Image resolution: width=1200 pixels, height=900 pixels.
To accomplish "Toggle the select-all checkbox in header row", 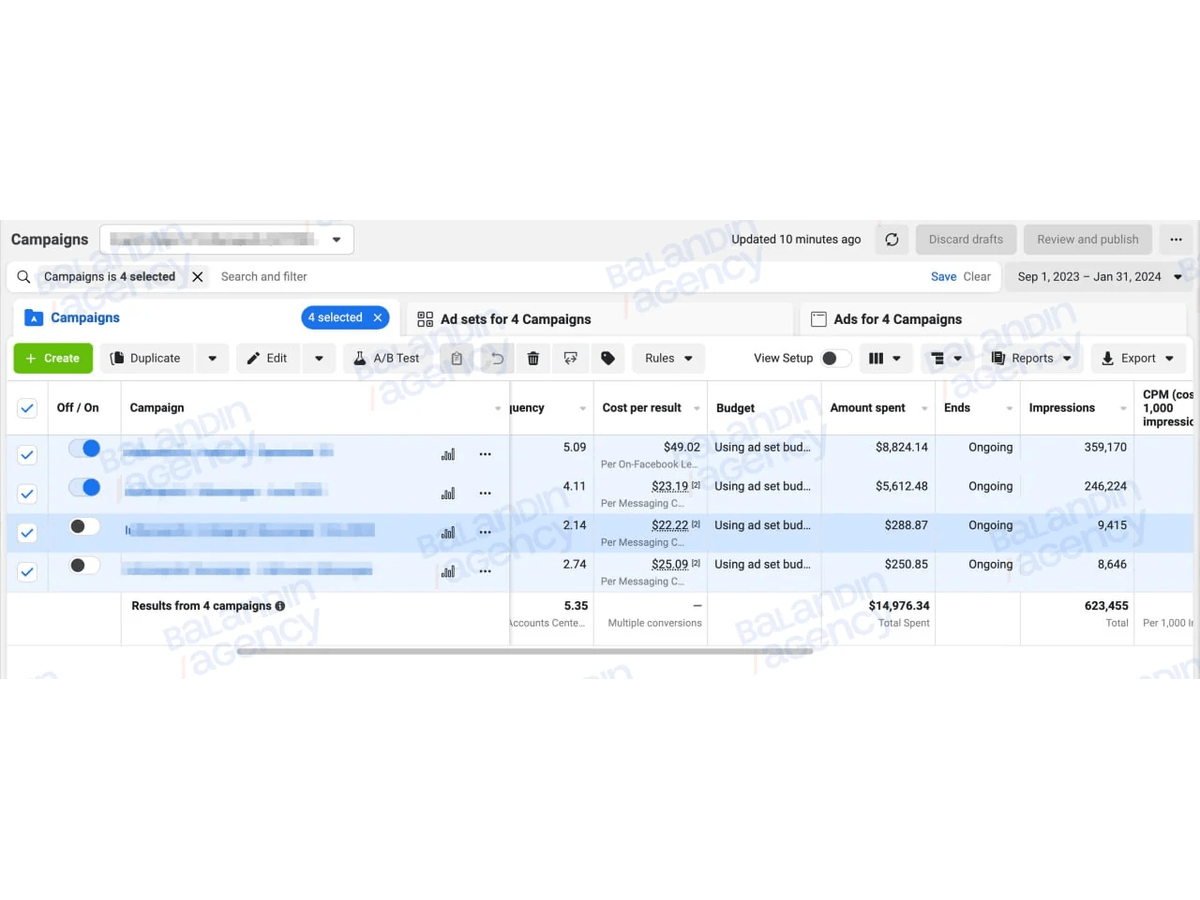I will pyautogui.click(x=27, y=408).
